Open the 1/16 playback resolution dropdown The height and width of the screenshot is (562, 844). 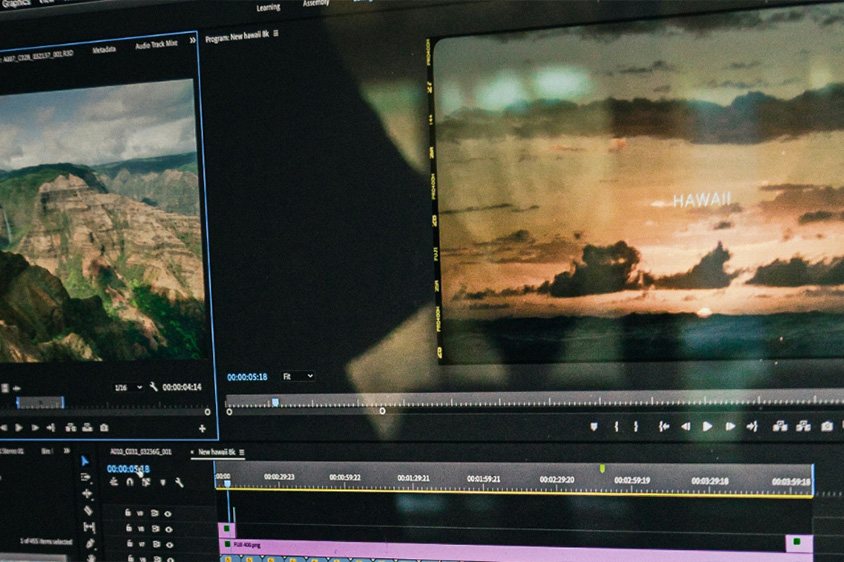(x=127, y=387)
